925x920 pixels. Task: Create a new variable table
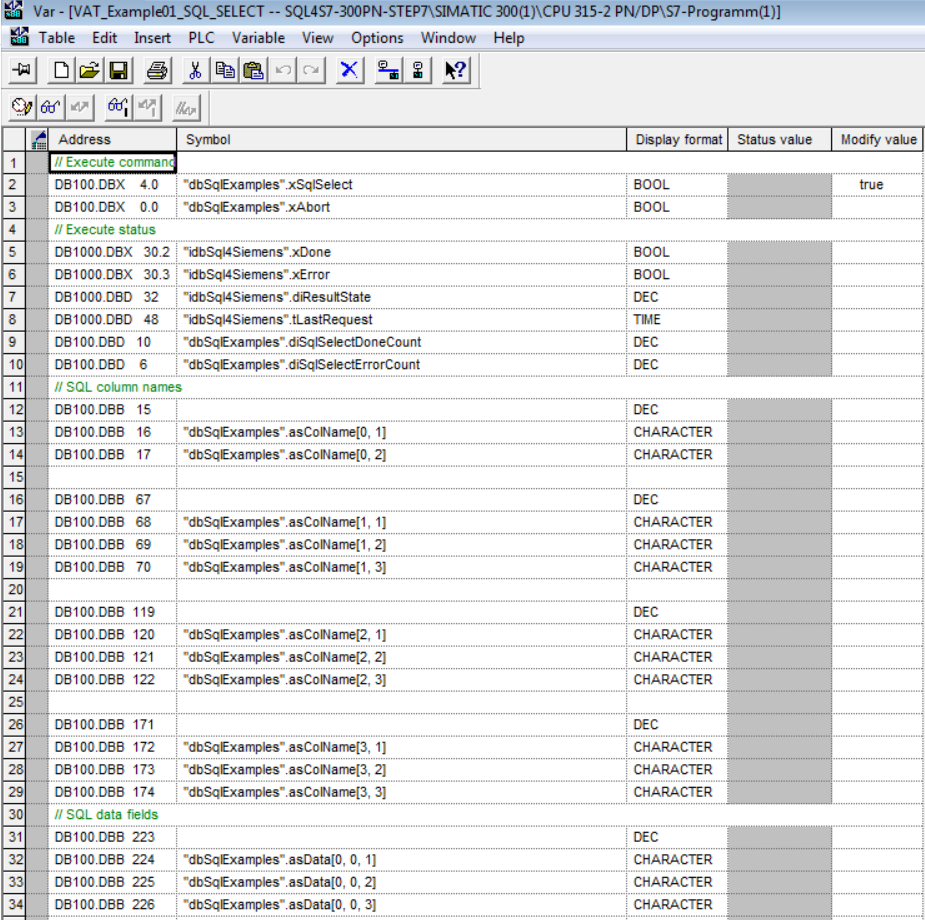[61, 70]
